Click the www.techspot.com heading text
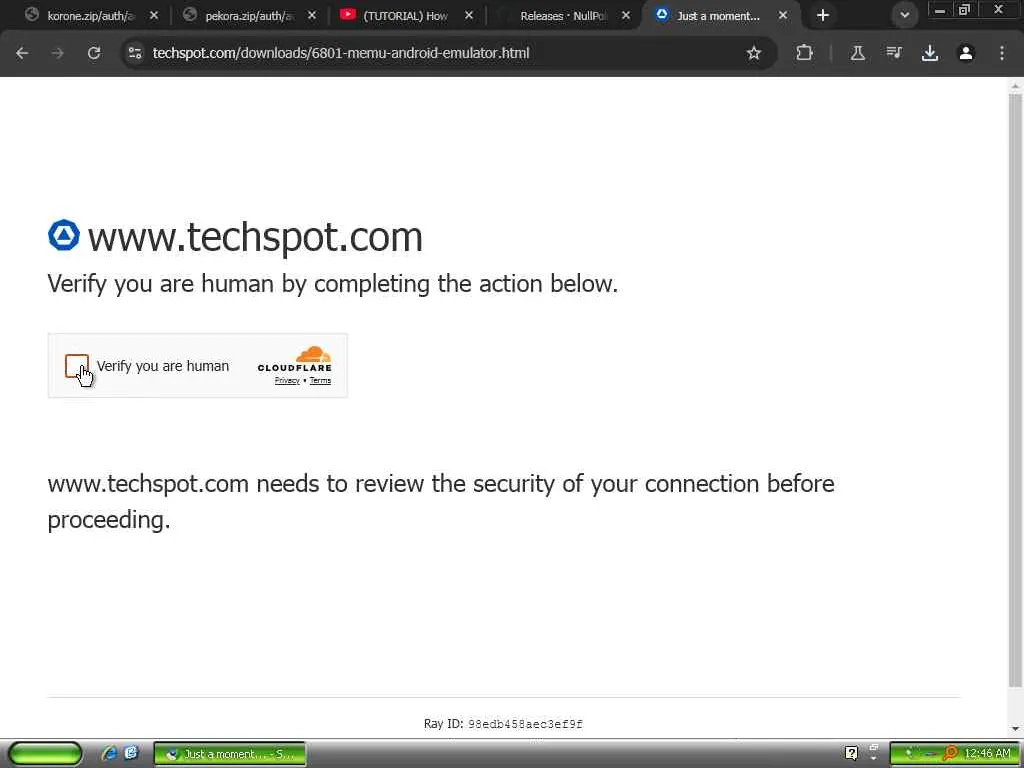The height and width of the screenshot is (768, 1024). coord(255,236)
